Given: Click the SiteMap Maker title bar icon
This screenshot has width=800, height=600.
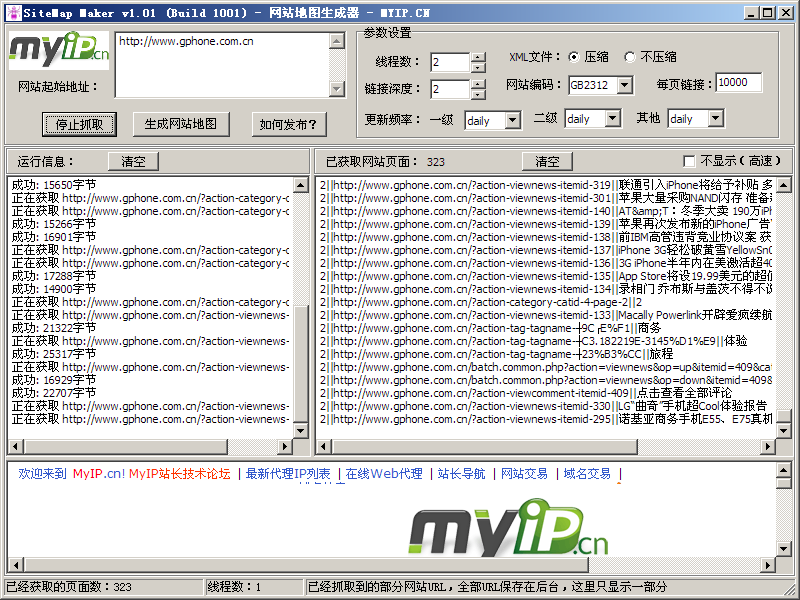Looking at the screenshot, I should point(13,13).
